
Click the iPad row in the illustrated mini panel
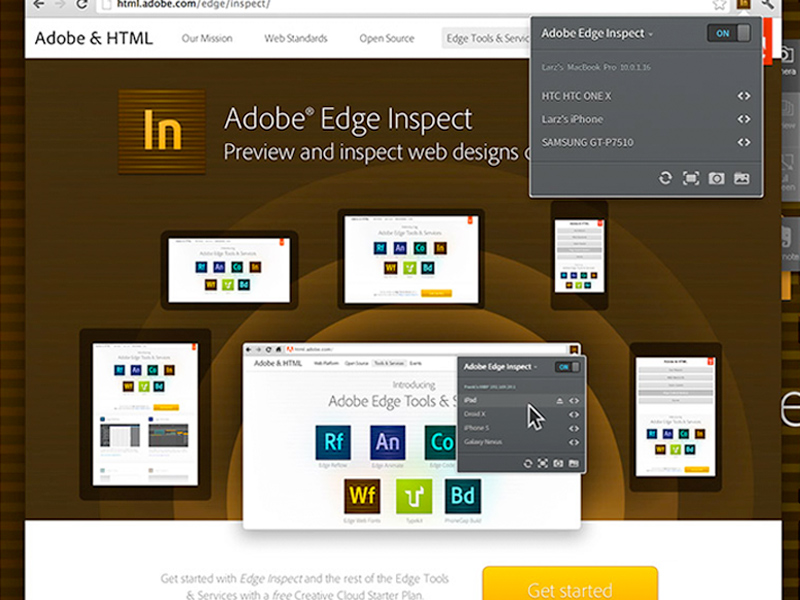click(x=521, y=401)
